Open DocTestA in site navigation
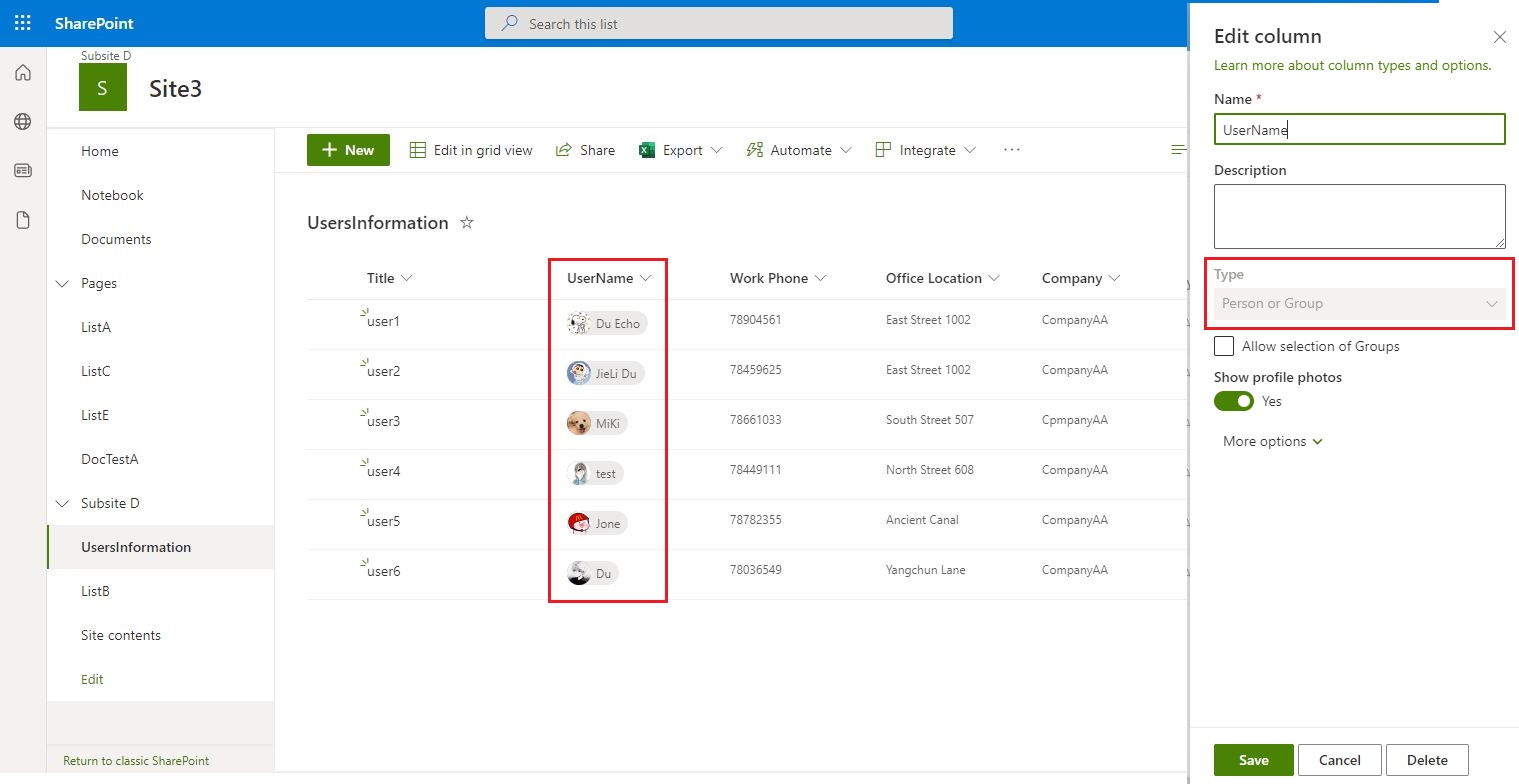This screenshot has height=784, width=1519. pyautogui.click(x=110, y=459)
